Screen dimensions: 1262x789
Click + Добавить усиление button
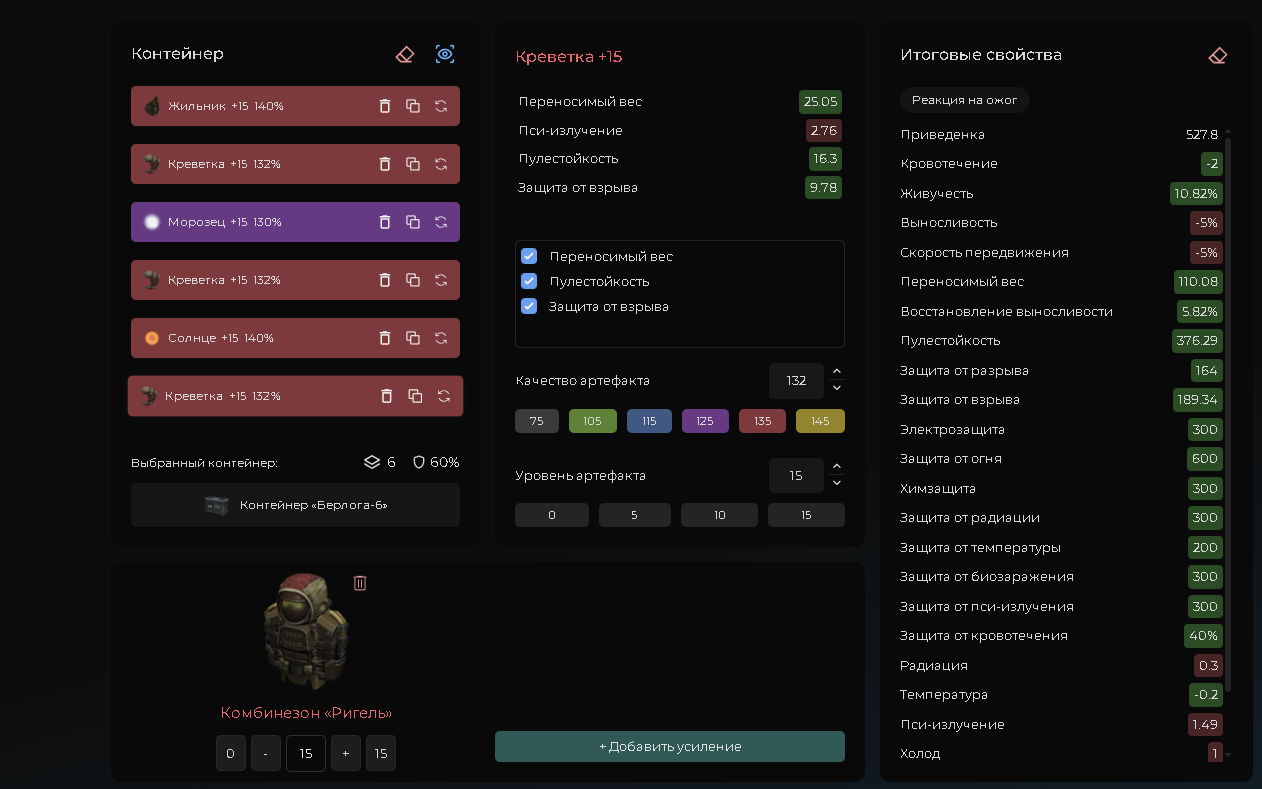point(670,746)
